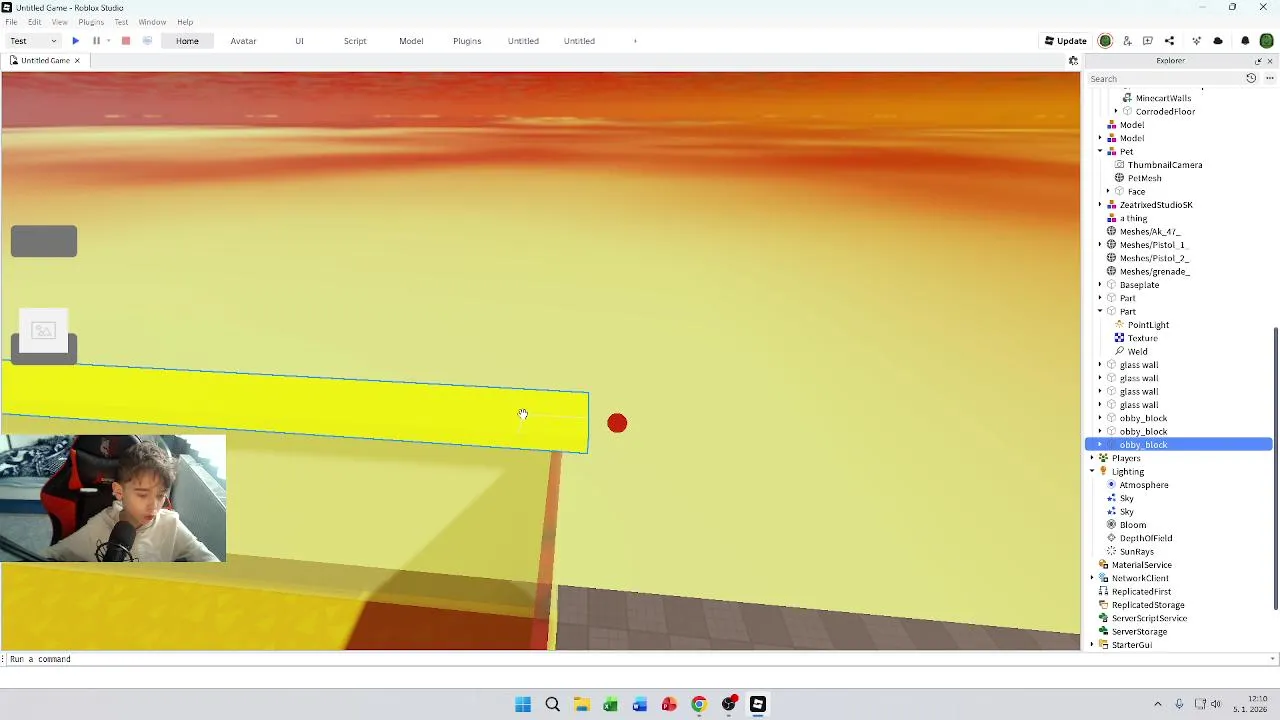Expand the NetworkClient service
The image size is (1280, 720).
(x=1092, y=578)
